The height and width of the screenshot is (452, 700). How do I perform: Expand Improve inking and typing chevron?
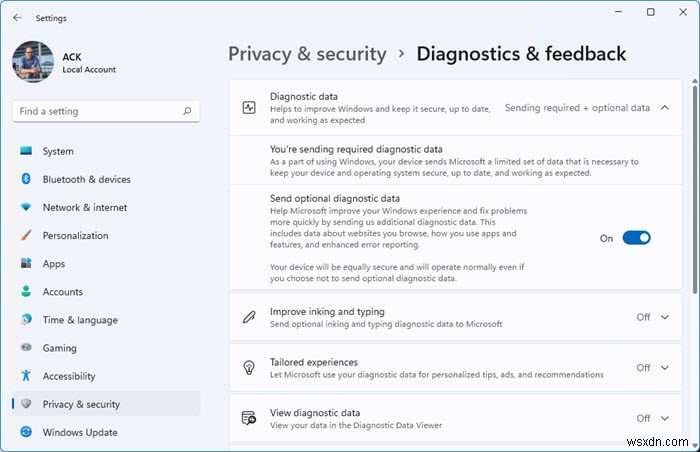click(665, 317)
